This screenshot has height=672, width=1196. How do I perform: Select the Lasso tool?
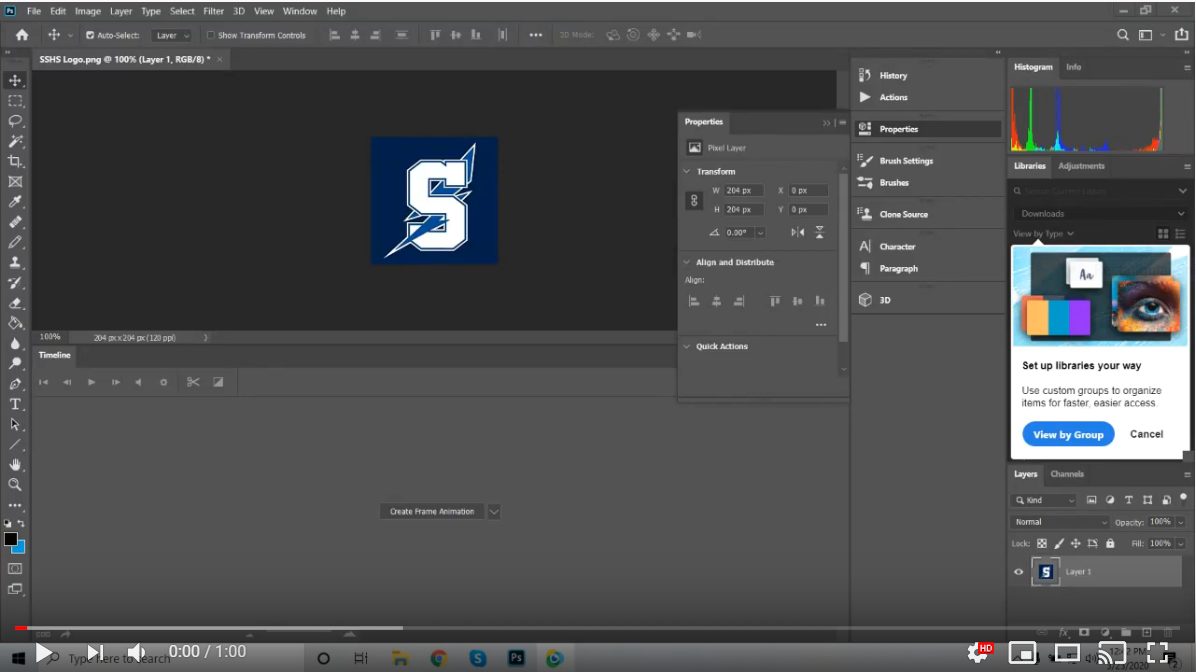pos(14,121)
